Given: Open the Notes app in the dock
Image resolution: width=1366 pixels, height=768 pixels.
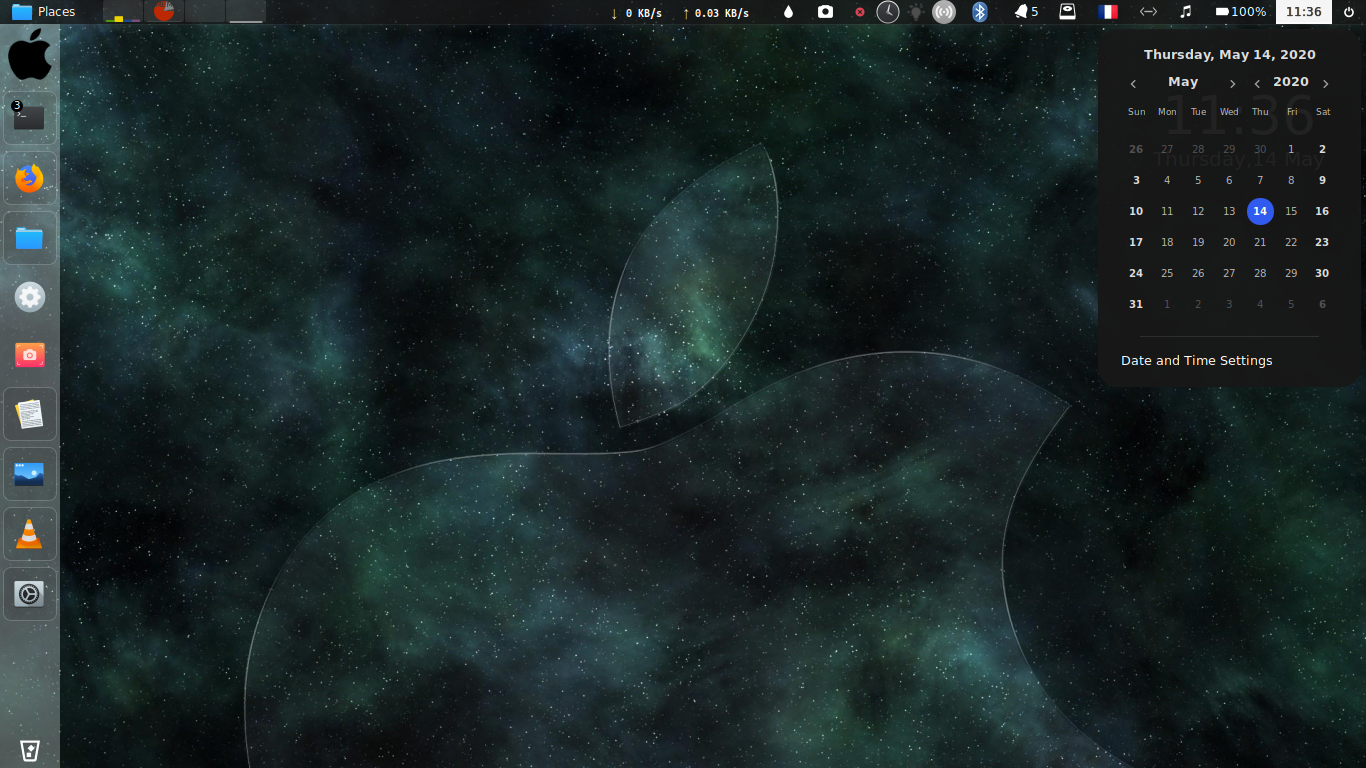Looking at the screenshot, I should [30, 414].
